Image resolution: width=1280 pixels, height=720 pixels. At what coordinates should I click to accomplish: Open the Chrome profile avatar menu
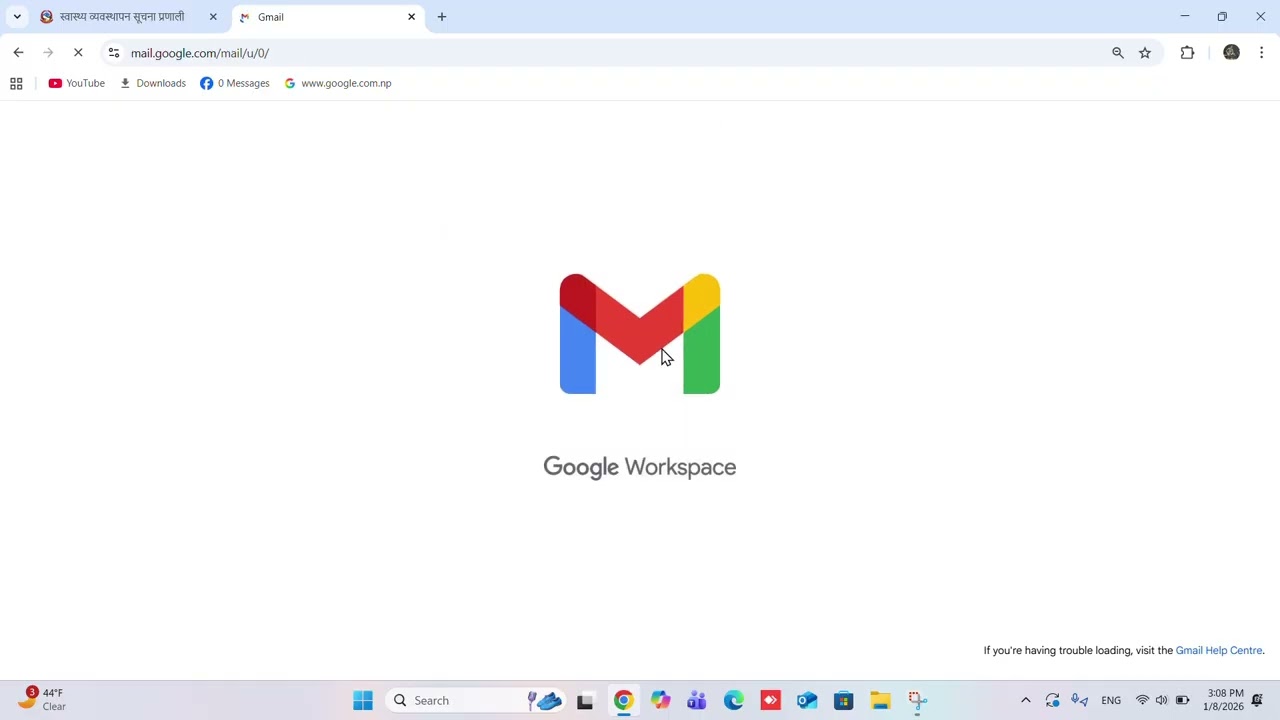pos(1231,53)
